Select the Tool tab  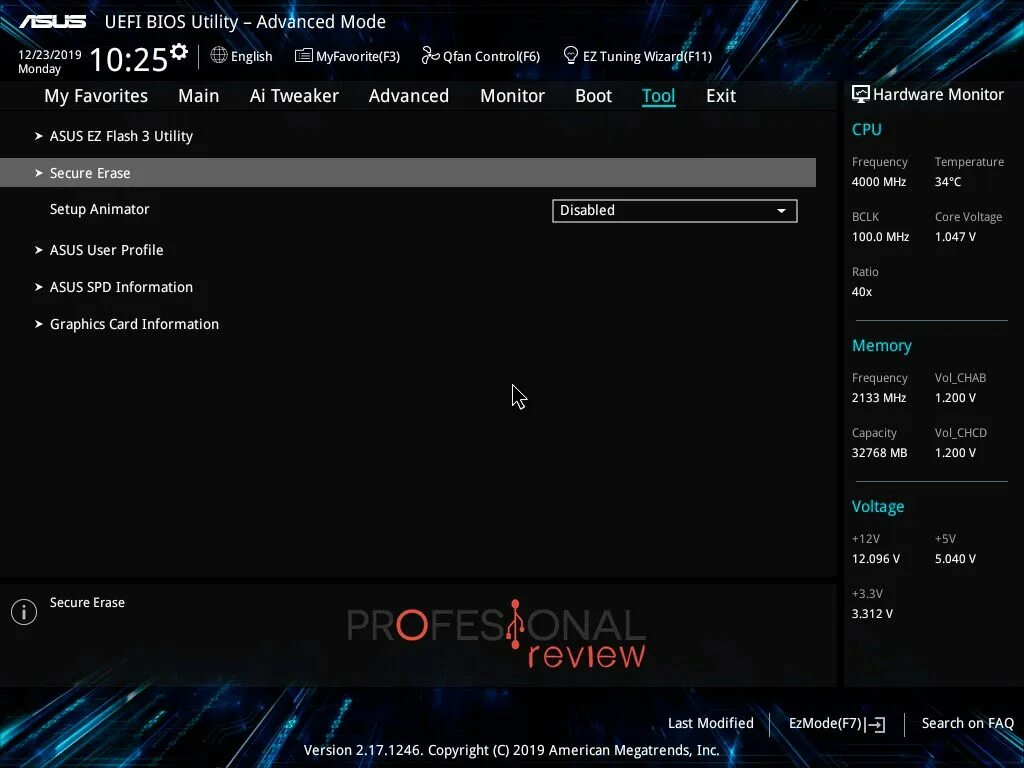(658, 96)
